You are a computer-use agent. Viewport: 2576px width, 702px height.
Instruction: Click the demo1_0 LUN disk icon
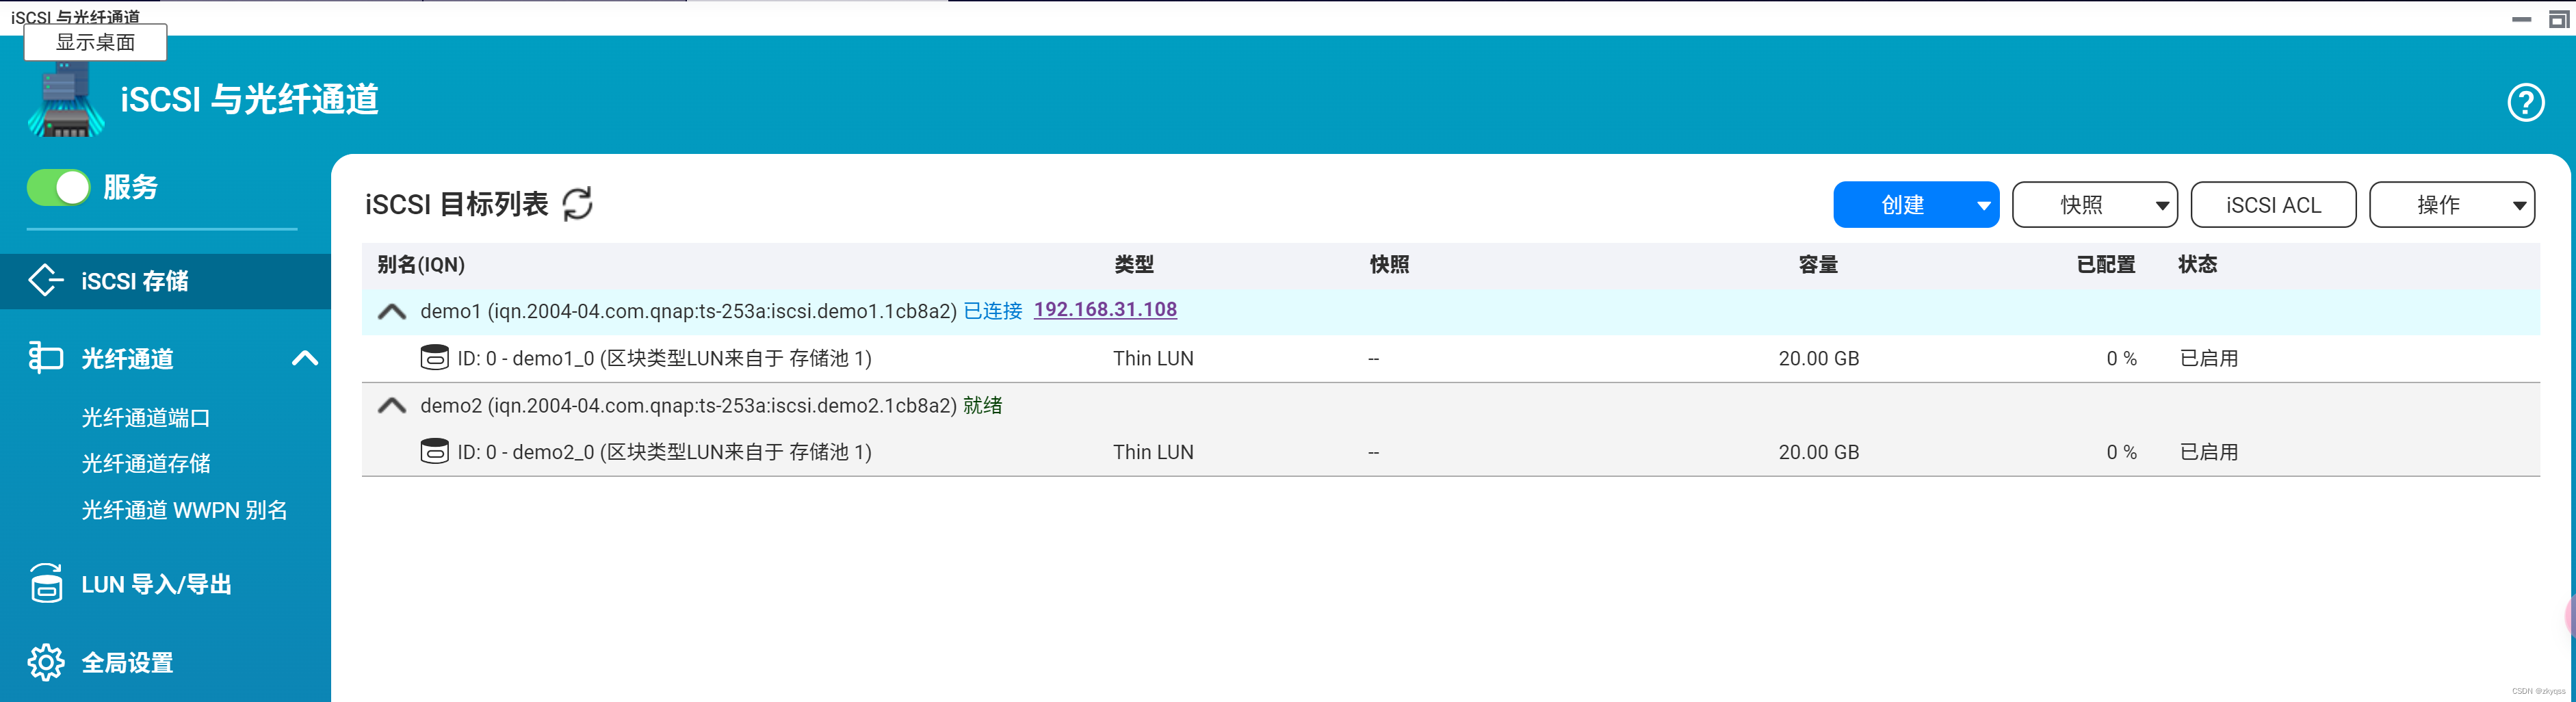click(435, 357)
